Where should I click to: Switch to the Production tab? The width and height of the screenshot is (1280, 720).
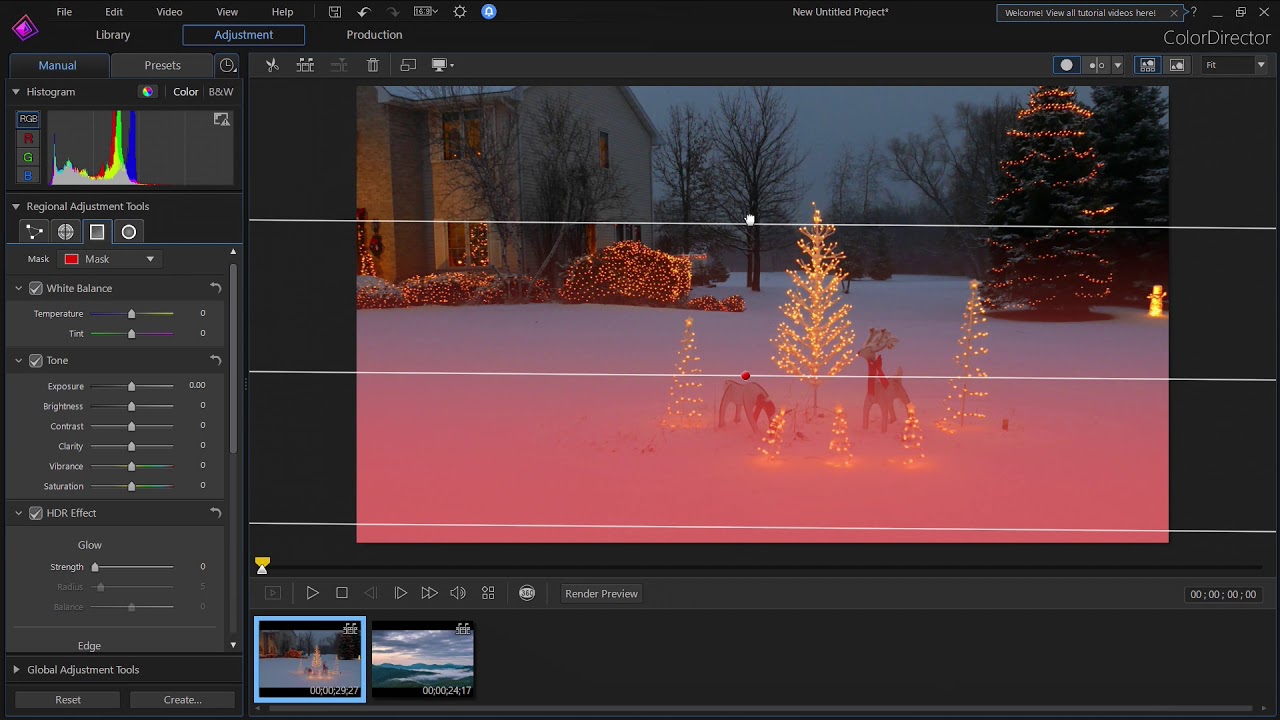point(374,35)
